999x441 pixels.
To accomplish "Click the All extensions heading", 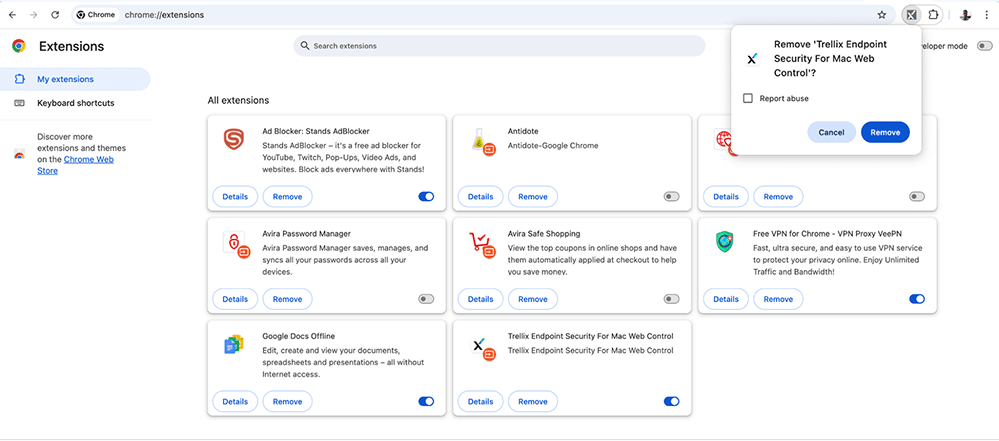I will tap(238, 100).
